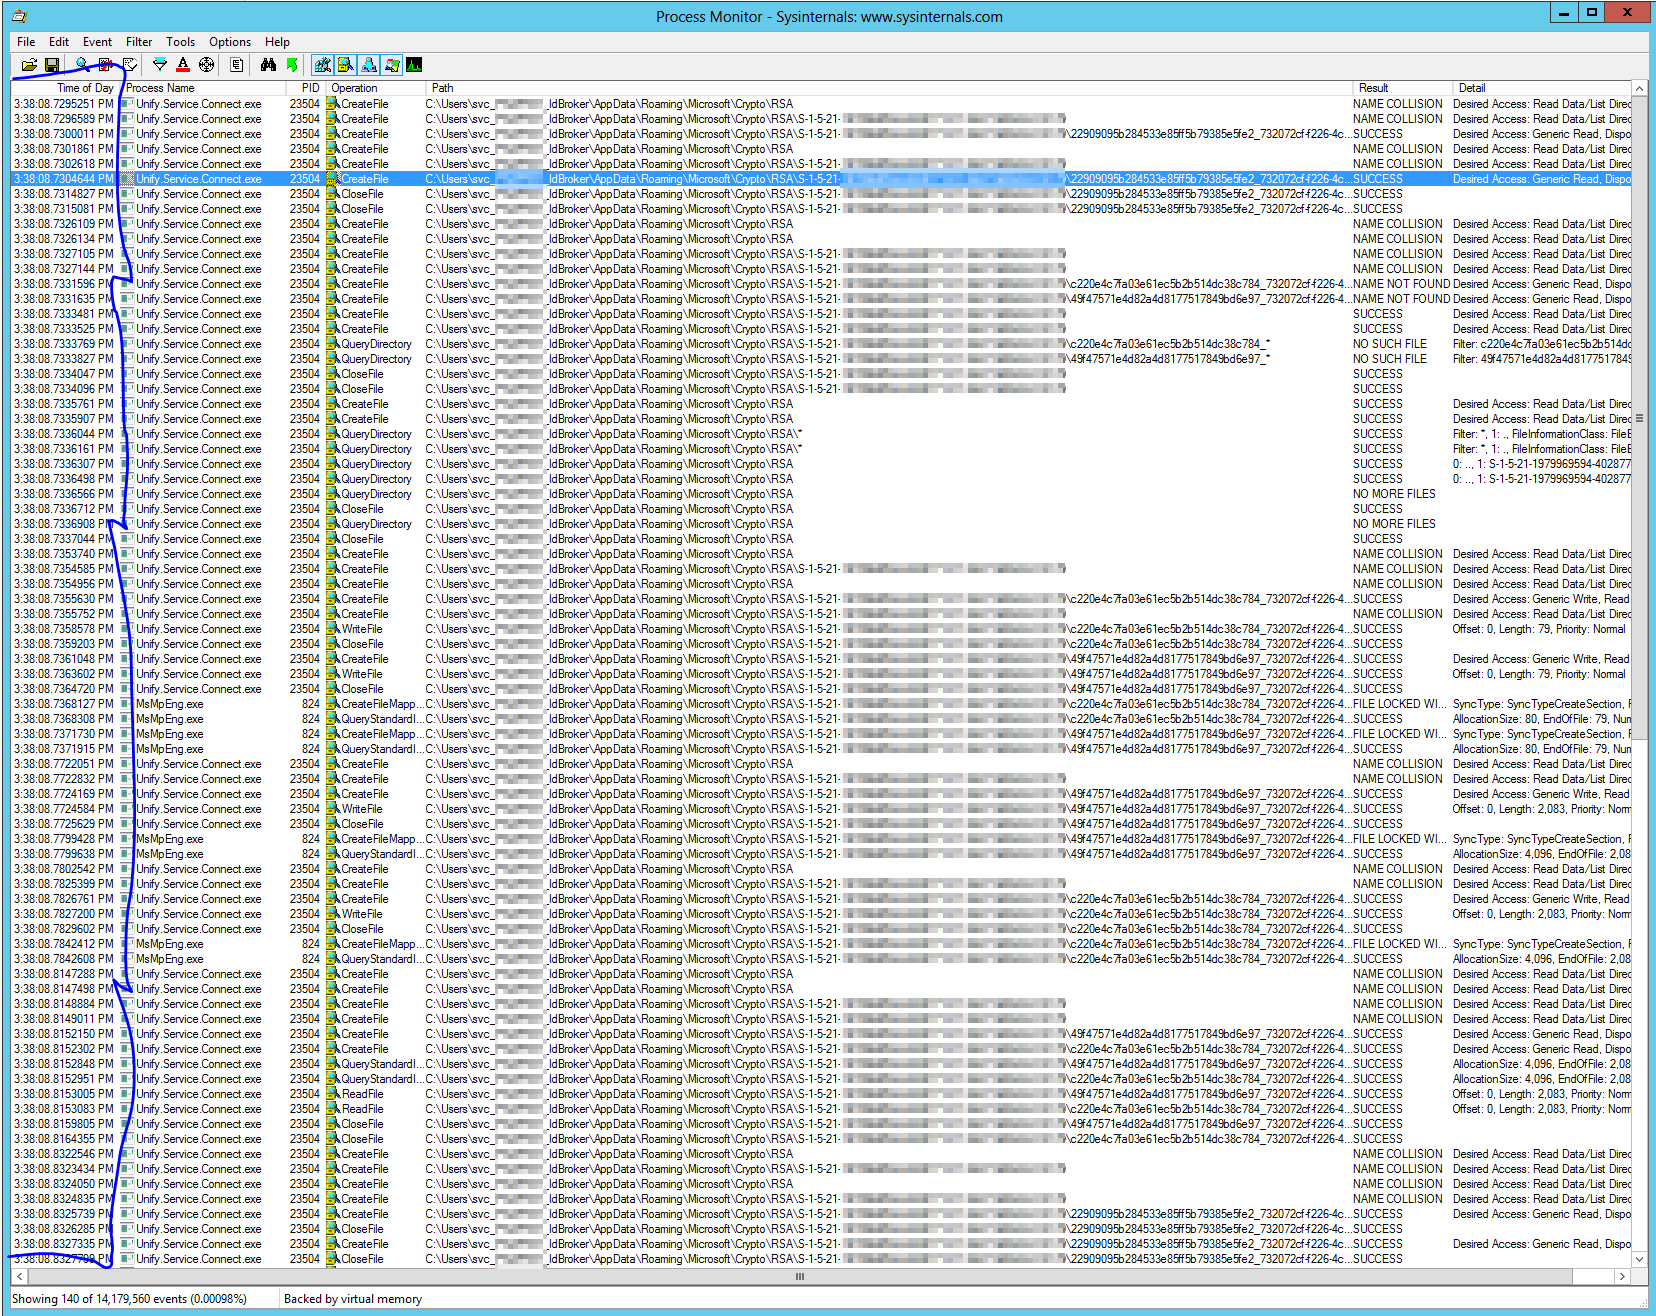Screen dimensions: 1656x1316
Task: Select time cell 3:38:08.8322546 PM
Action: coord(63,1154)
